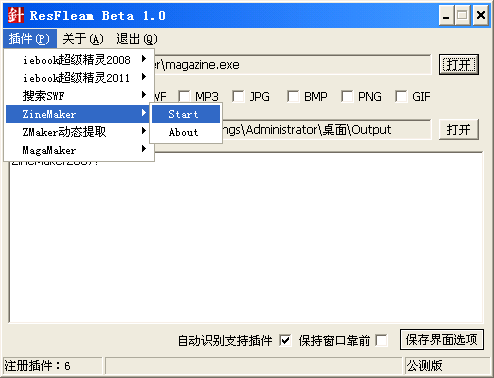
Task: Expand submenu arrow for ZMaker动态提取
Action: tap(144, 131)
